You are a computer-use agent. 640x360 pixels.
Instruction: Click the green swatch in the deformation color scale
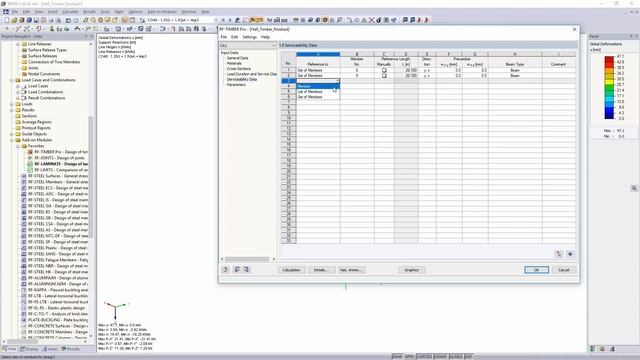pos(609,87)
